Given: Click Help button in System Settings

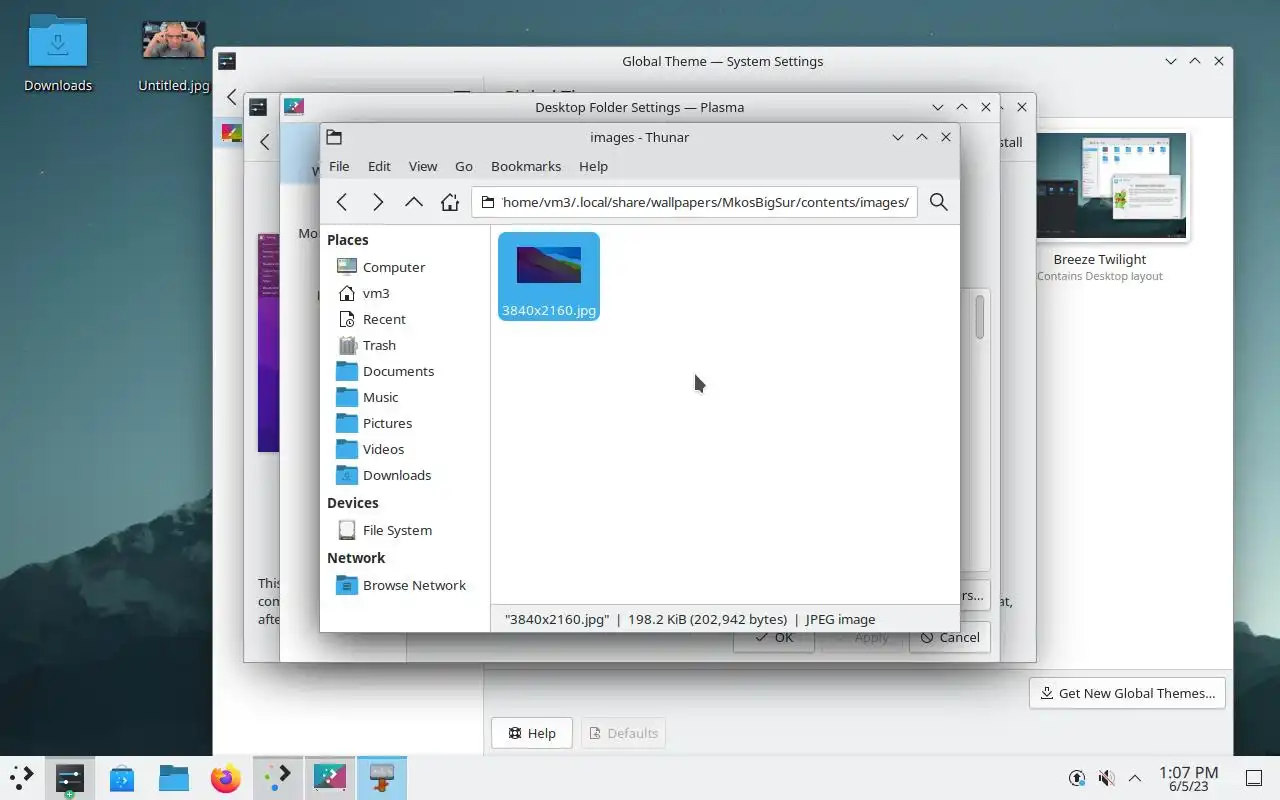Looking at the screenshot, I should tap(531, 733).
